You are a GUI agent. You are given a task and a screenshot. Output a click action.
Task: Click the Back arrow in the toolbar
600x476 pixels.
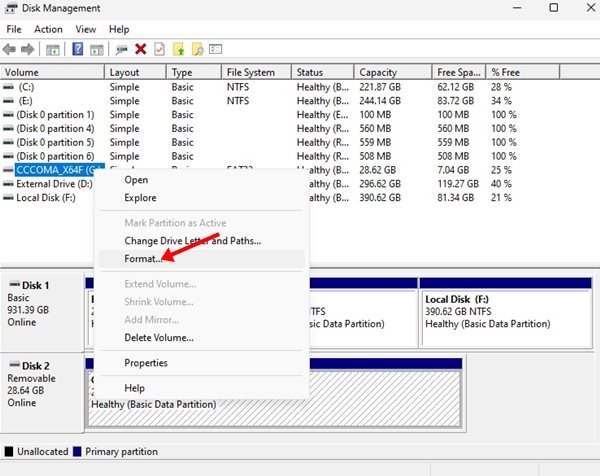11,48
